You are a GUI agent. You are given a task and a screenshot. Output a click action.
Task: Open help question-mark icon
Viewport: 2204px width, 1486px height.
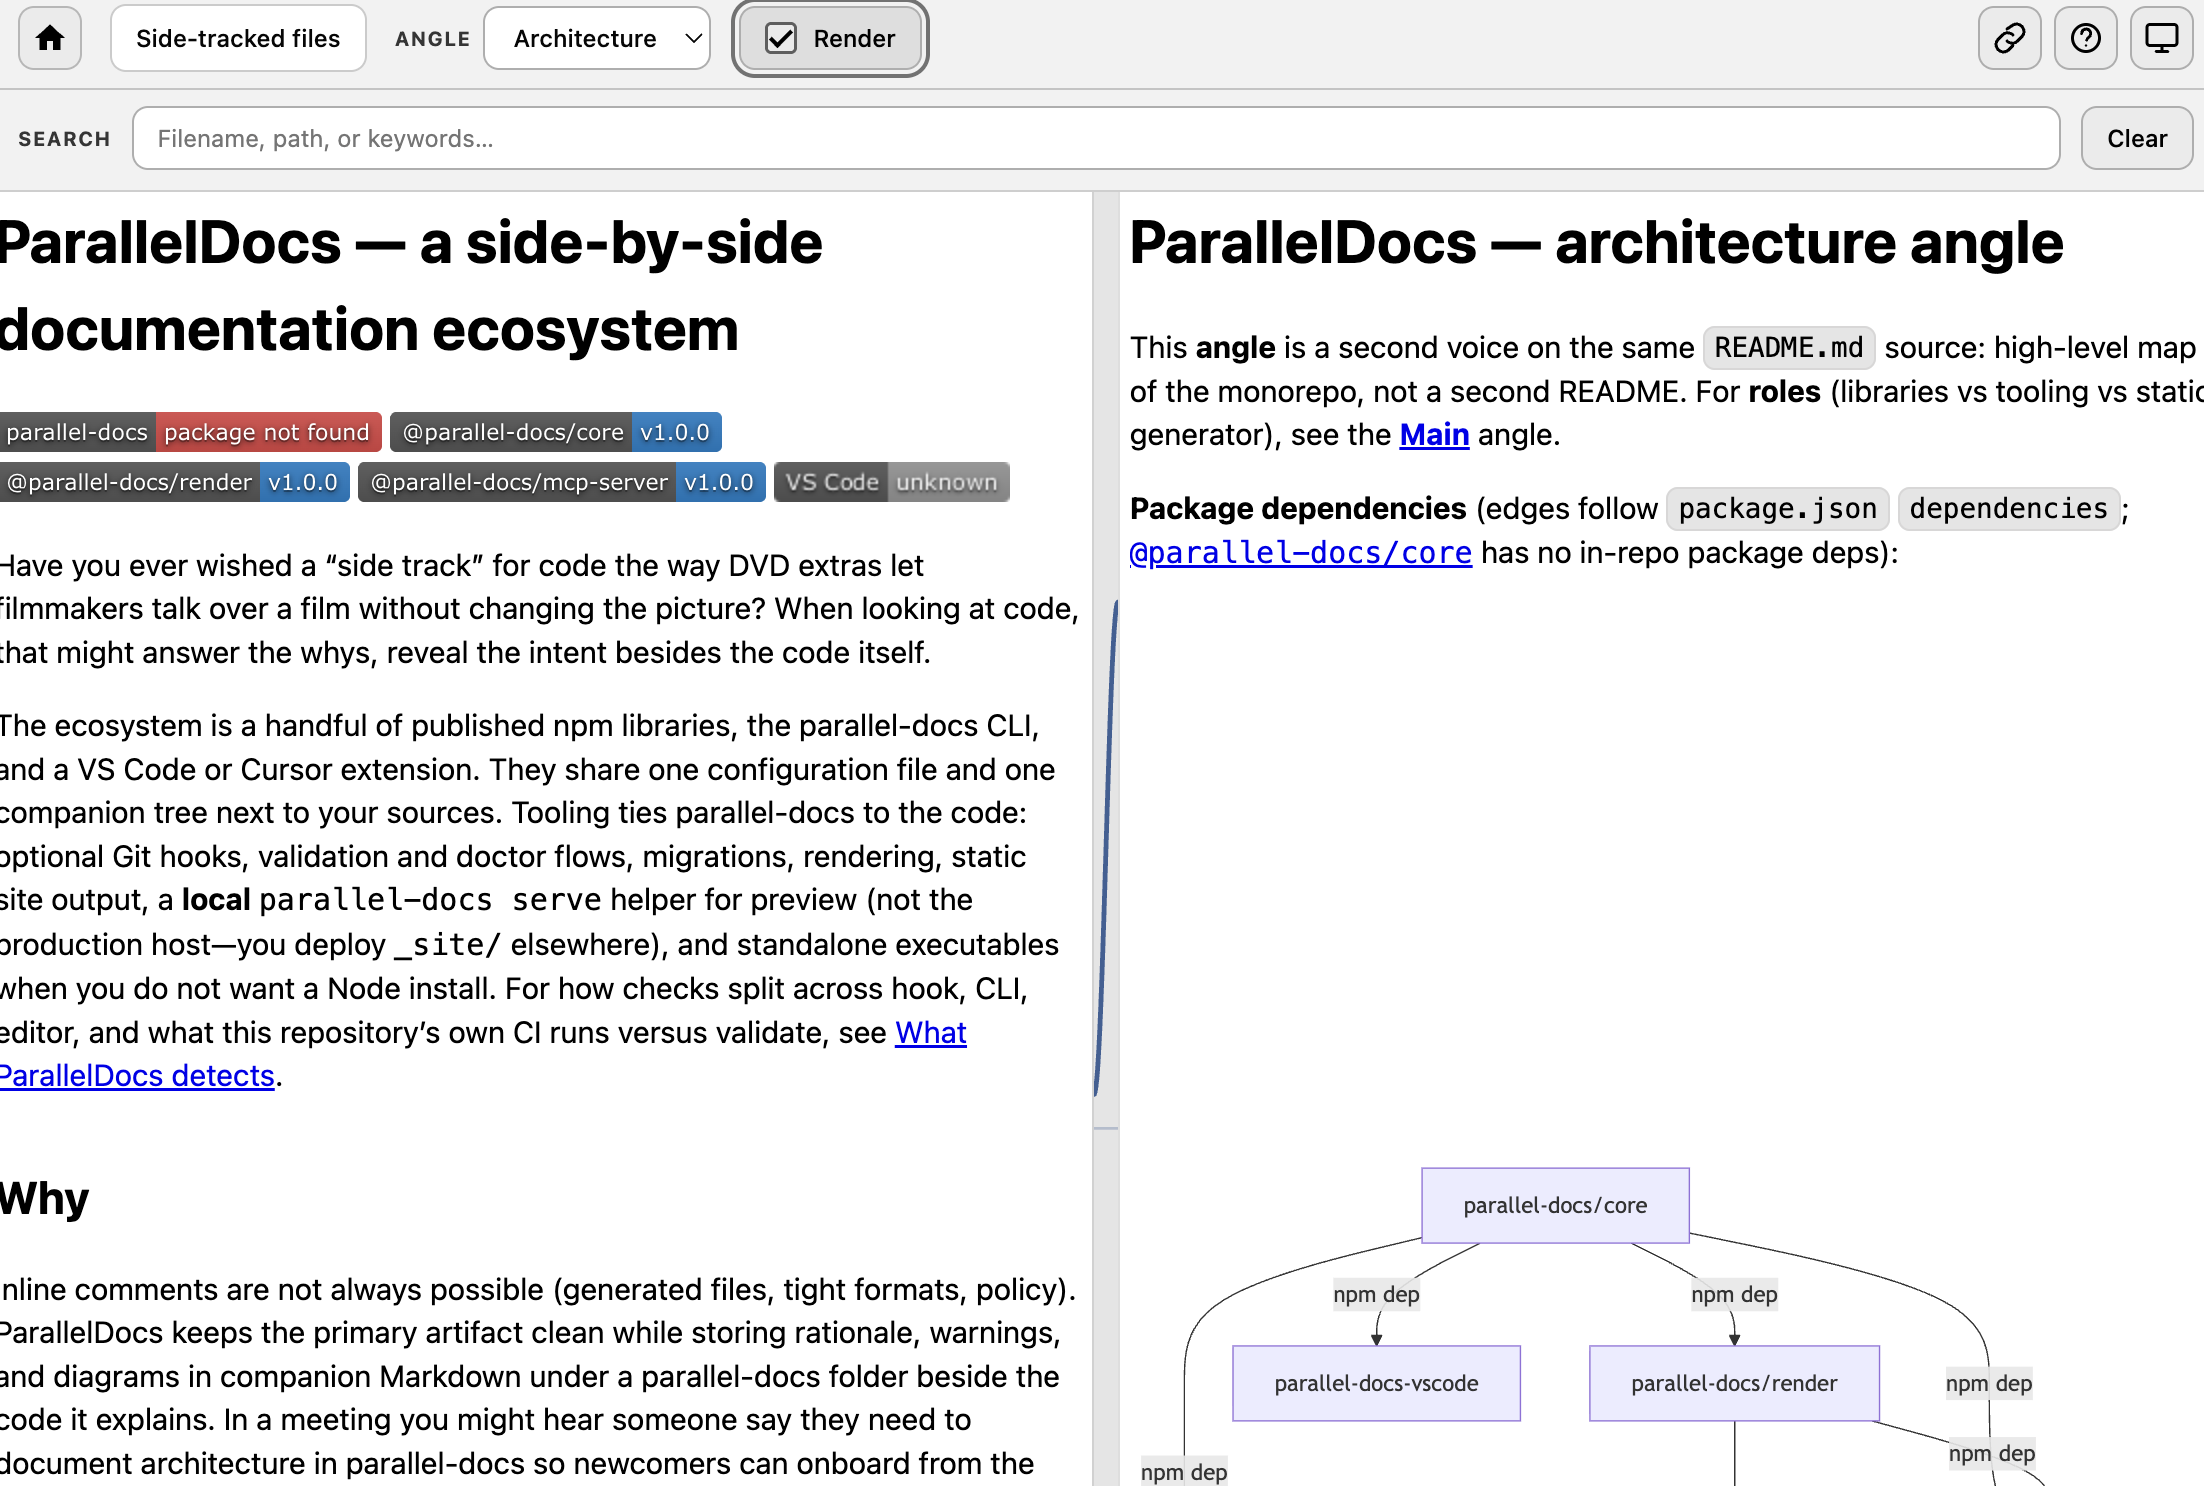click(x=2085, y=38)
